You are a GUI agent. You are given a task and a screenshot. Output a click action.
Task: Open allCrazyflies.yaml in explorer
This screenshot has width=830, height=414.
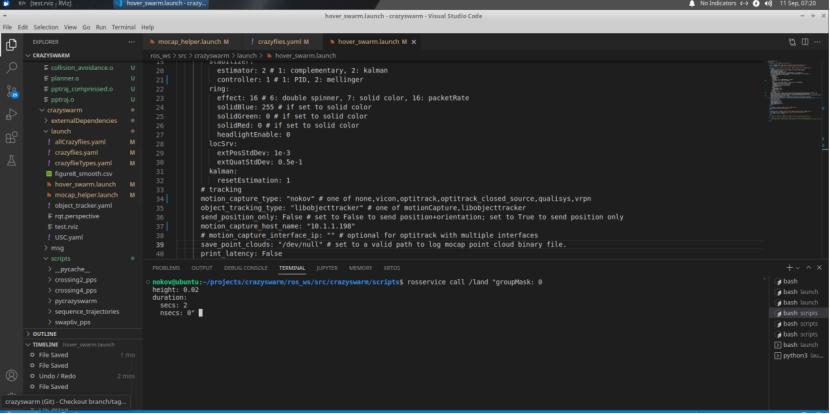pos(80,142)
